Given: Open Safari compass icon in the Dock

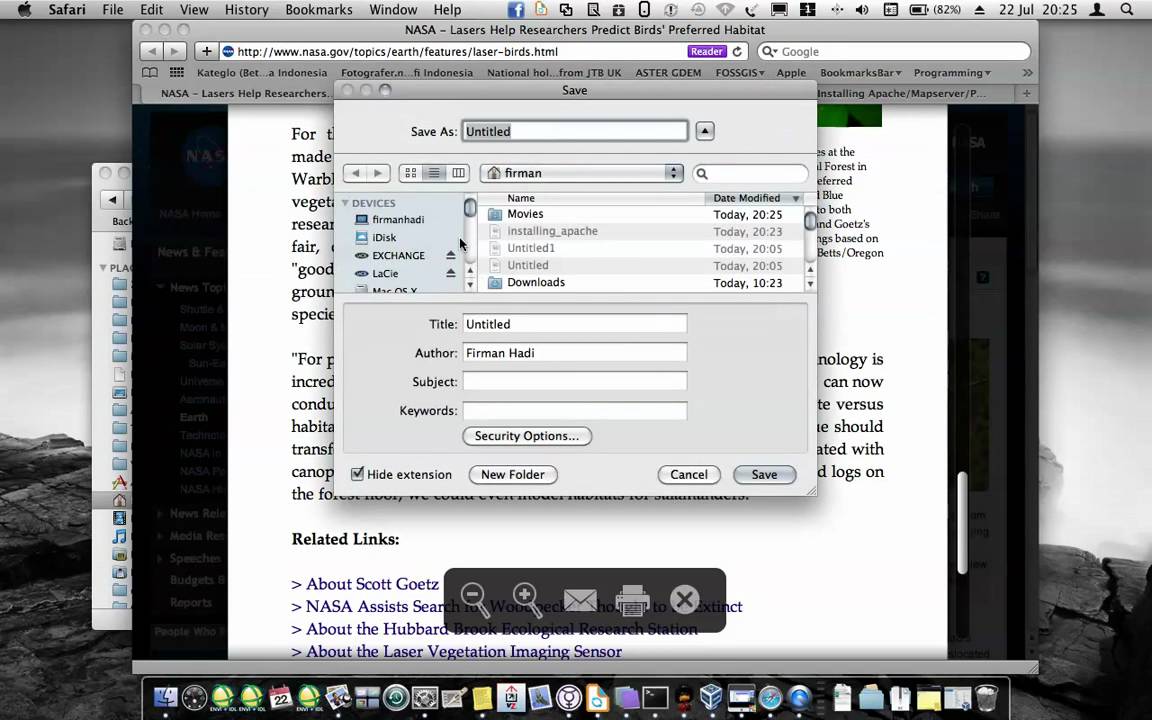Looking at the screenshot, I should point(771,696).
